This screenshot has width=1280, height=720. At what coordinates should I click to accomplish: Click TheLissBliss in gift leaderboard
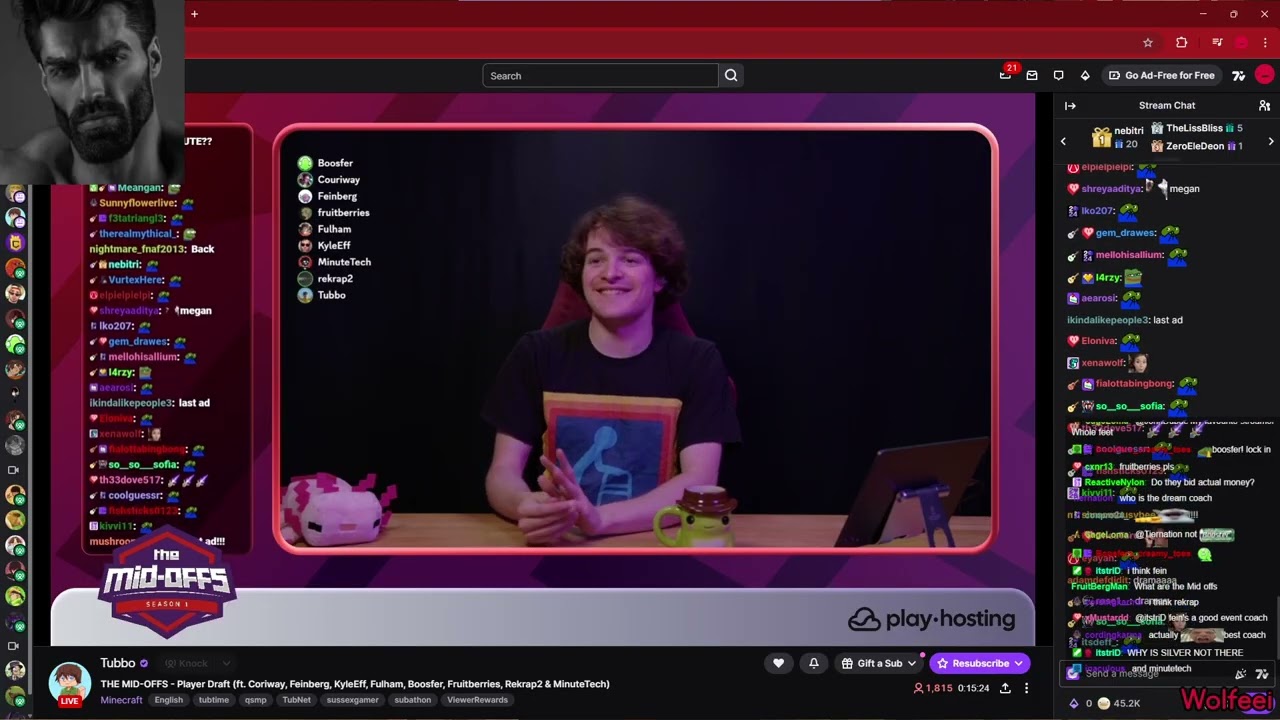pyautogui.click(x=1194, y=128)
